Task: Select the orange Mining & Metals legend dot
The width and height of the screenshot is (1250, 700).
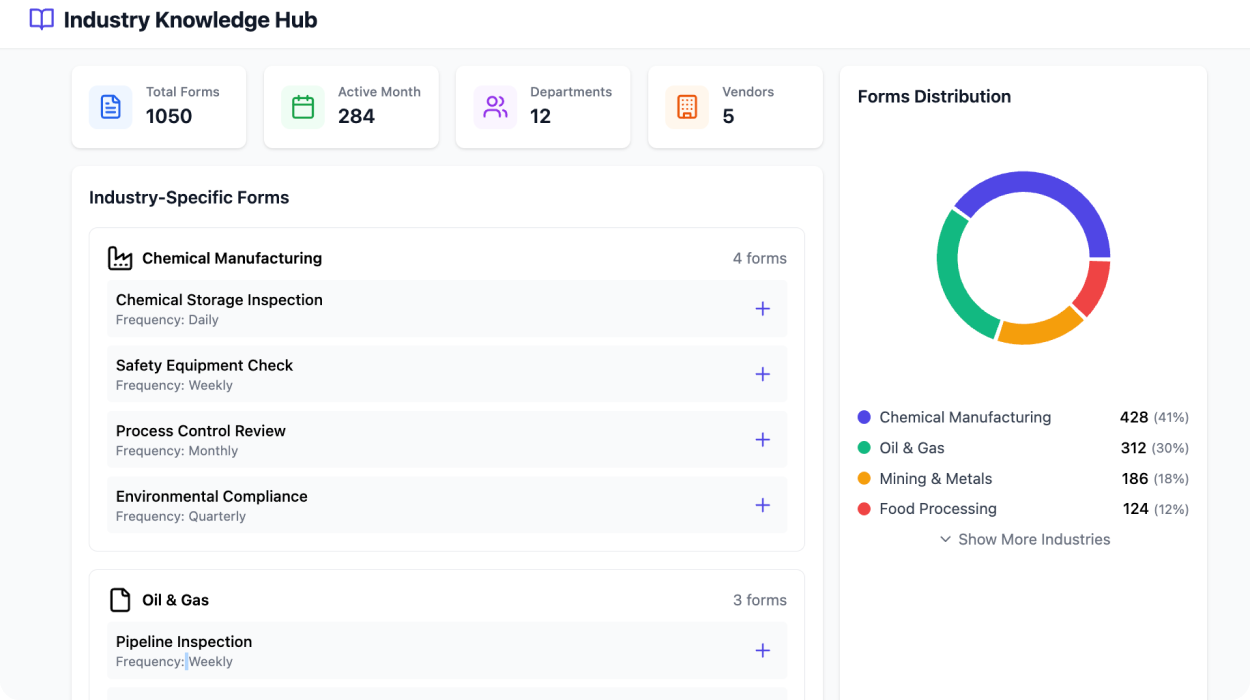Action: (864, 478)
